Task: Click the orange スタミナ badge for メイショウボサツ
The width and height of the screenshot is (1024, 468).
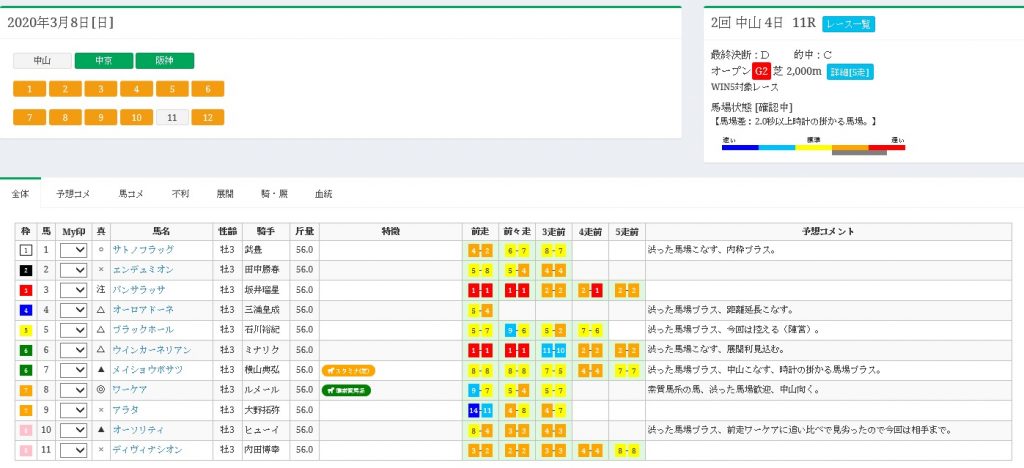Action: (348, 370)
